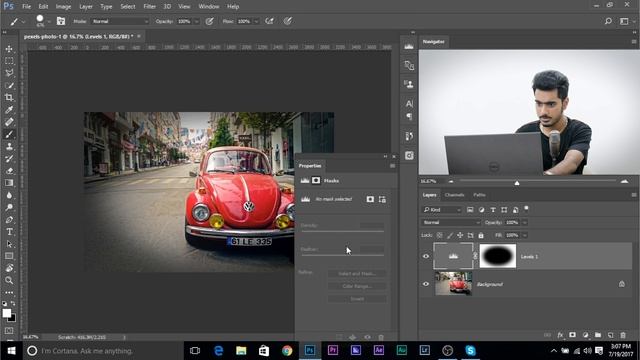Open the Opacity dropdown in options bar

click(x=197, y=21)
